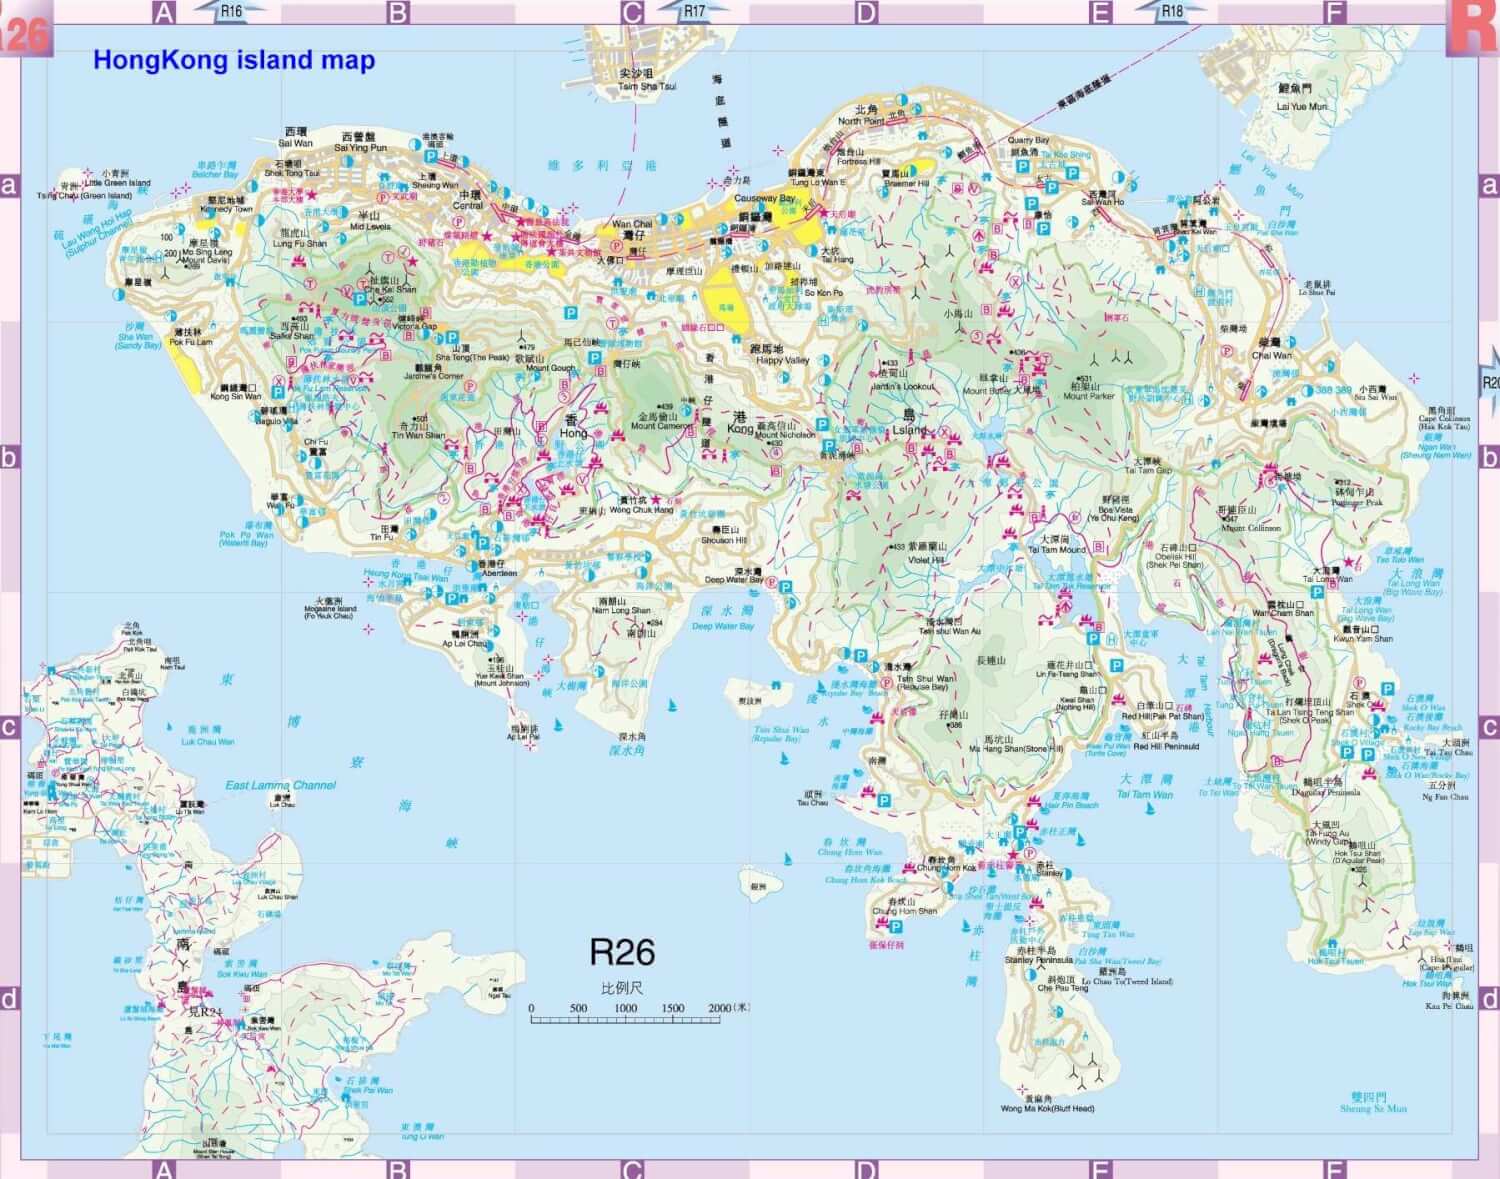The width and height of the screenshot is (1500, 1179).
Task: Click the pink star marker at Stanley
Action: [1011, 856]
